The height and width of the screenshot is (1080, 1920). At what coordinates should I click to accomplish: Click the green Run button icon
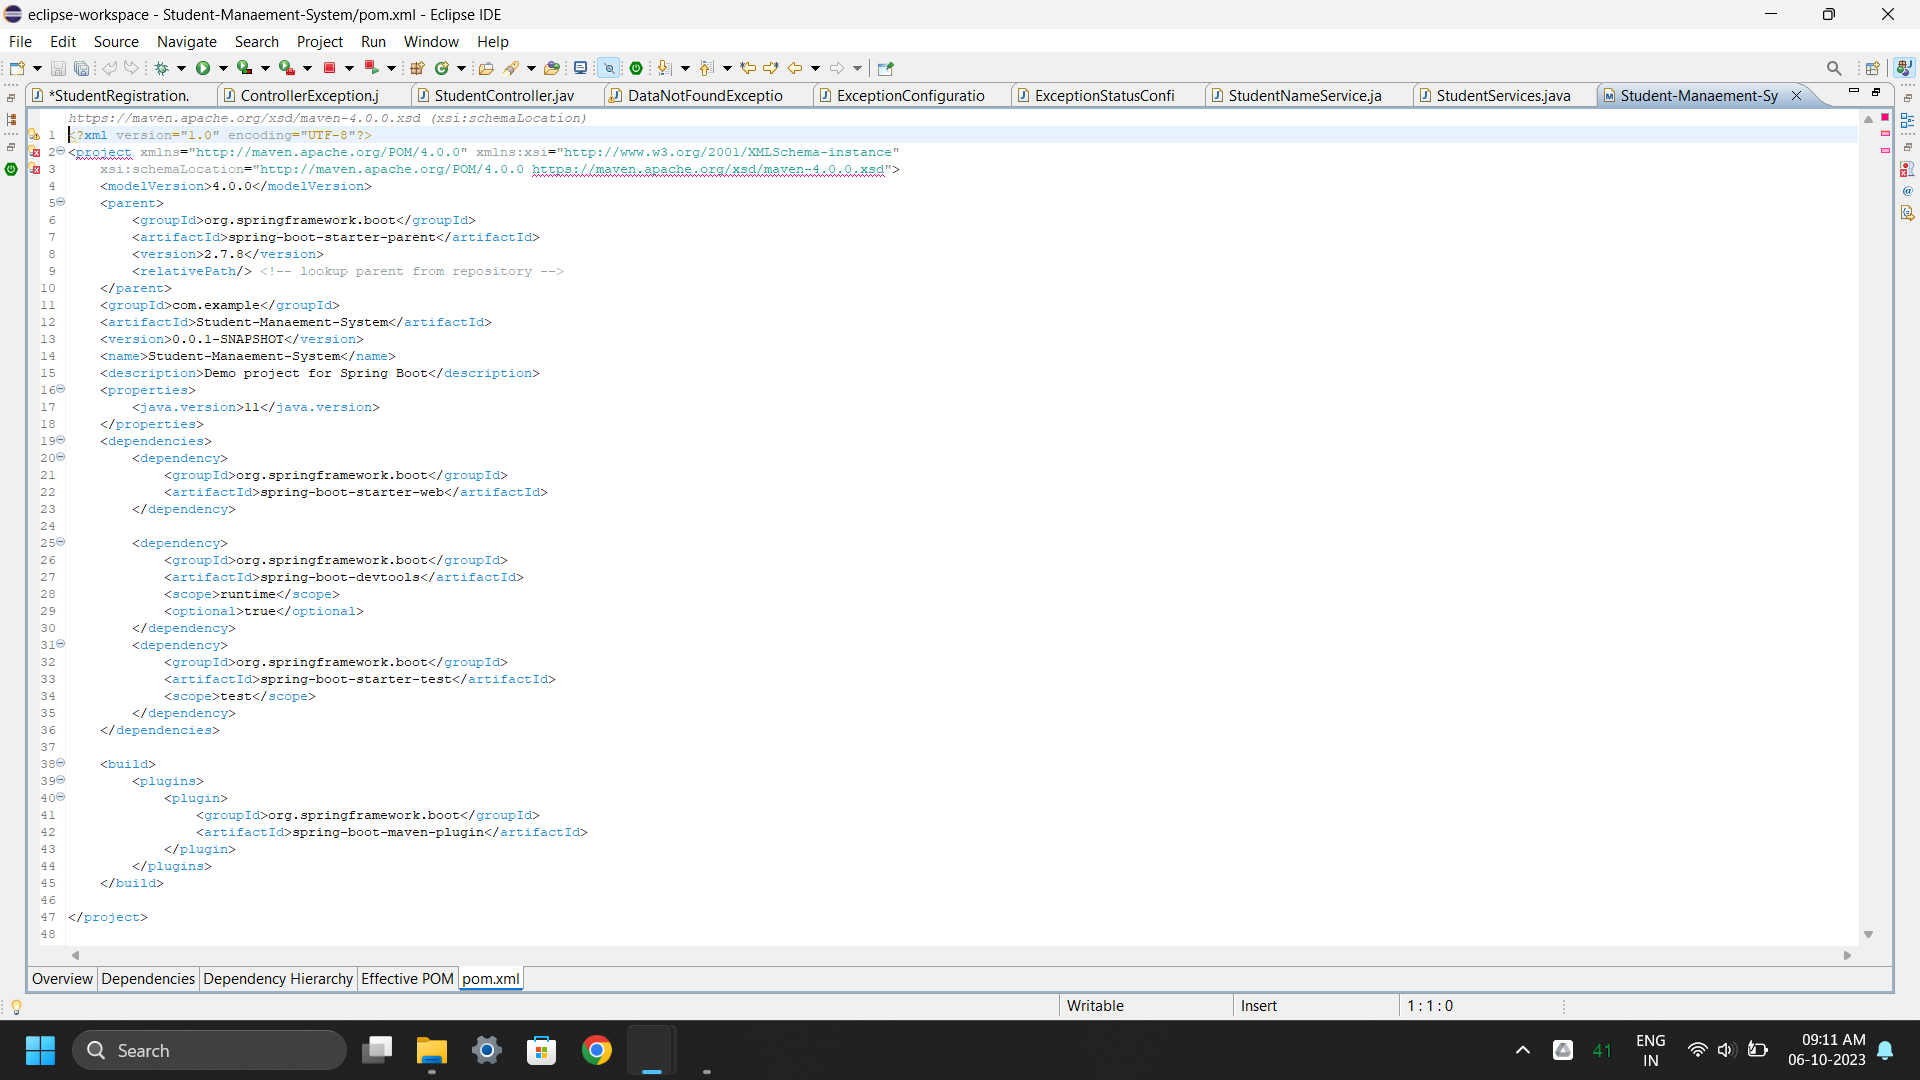pos(203,68)
